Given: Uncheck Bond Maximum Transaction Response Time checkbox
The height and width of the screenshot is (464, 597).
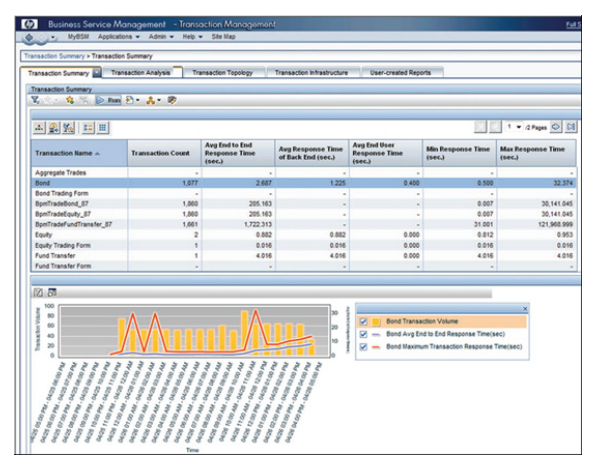Looking at the screenshot, I should pos(363,347).
